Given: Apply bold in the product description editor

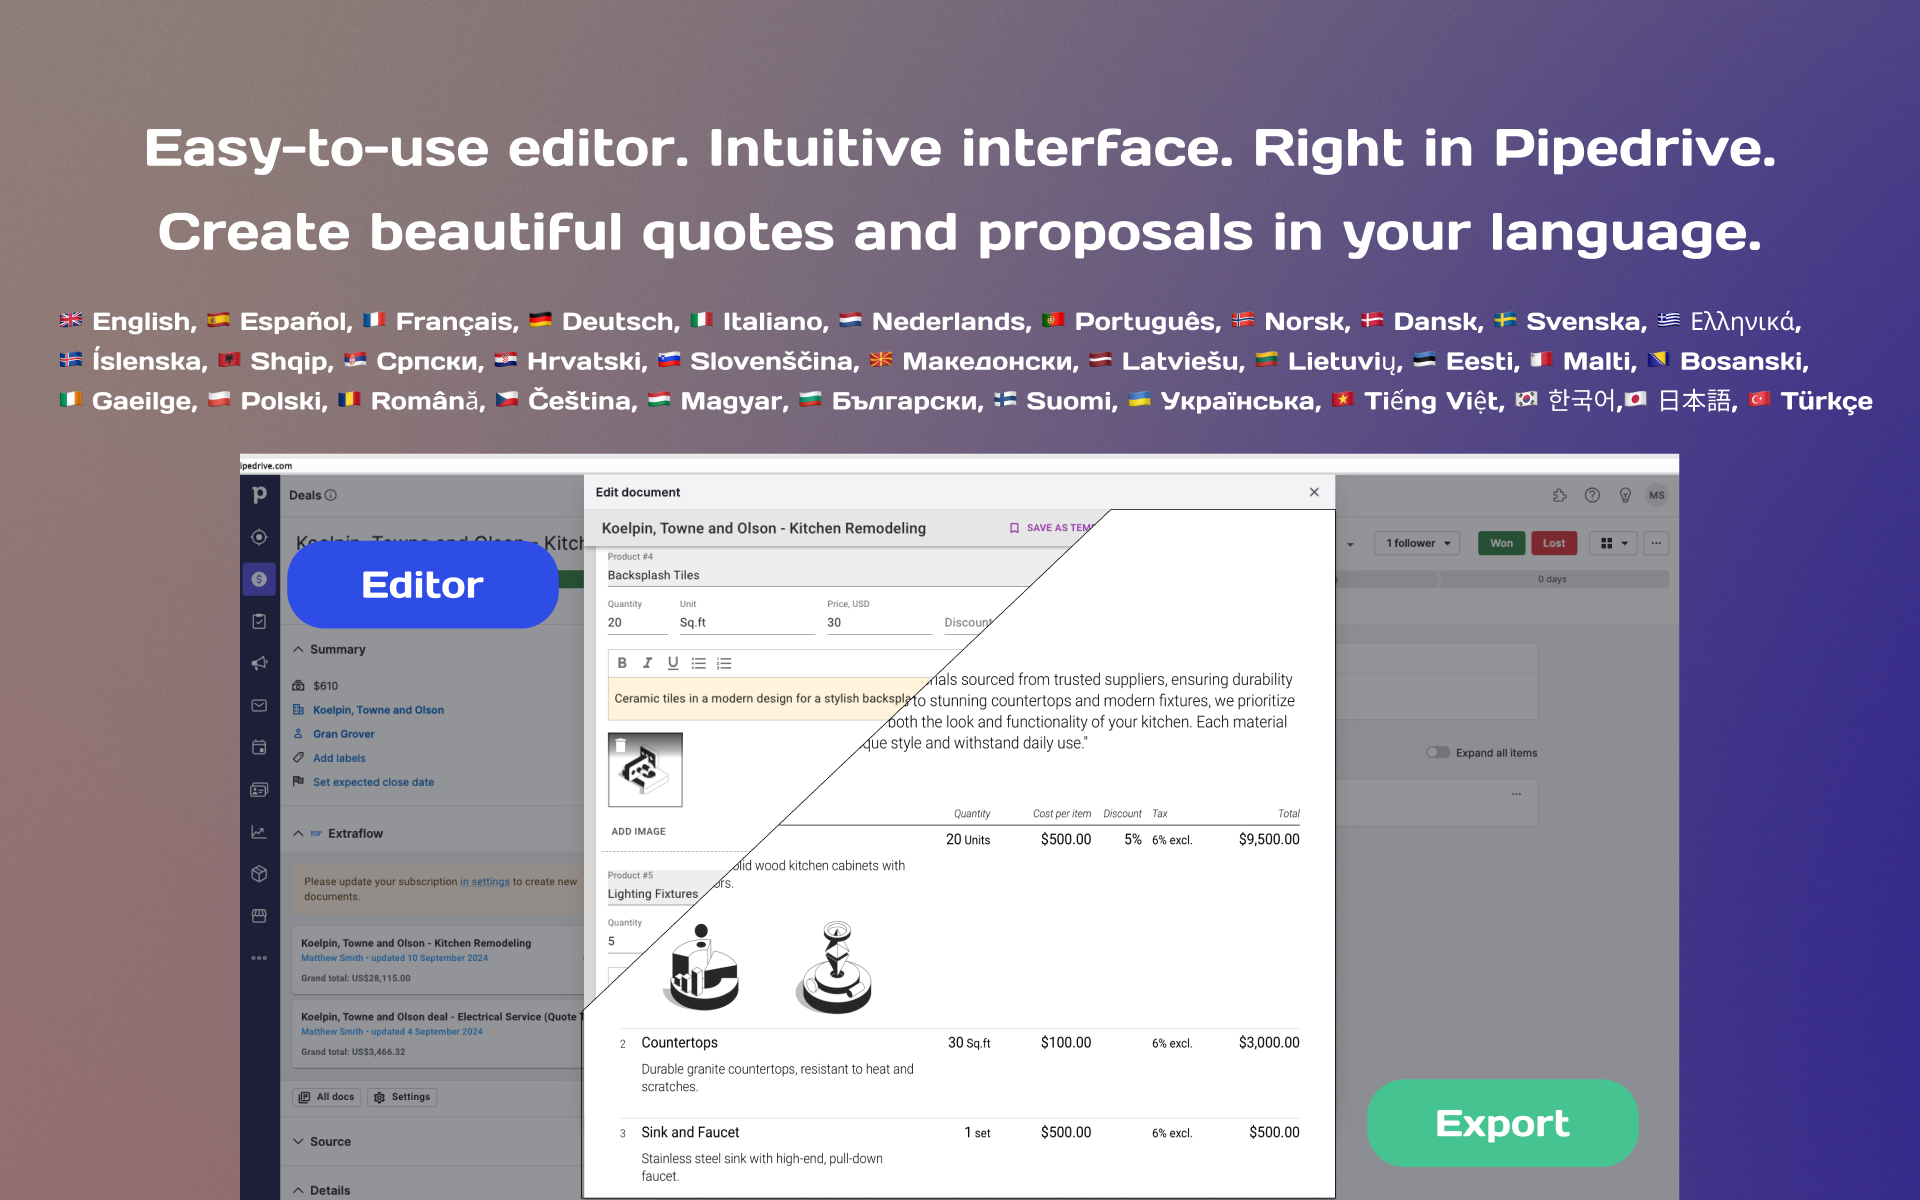Looking at the screenshot, I should tap(622, 663).
